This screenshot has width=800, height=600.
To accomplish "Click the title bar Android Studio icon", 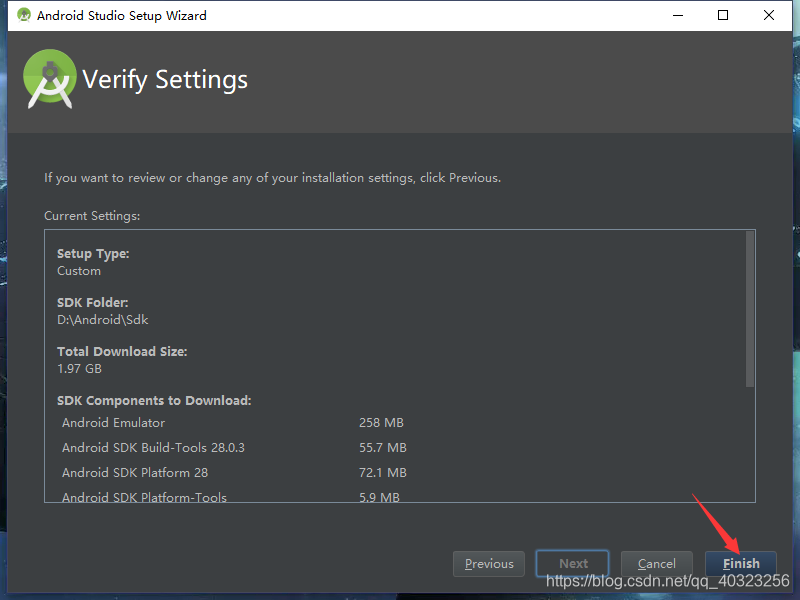I will (x=23, y=15).
